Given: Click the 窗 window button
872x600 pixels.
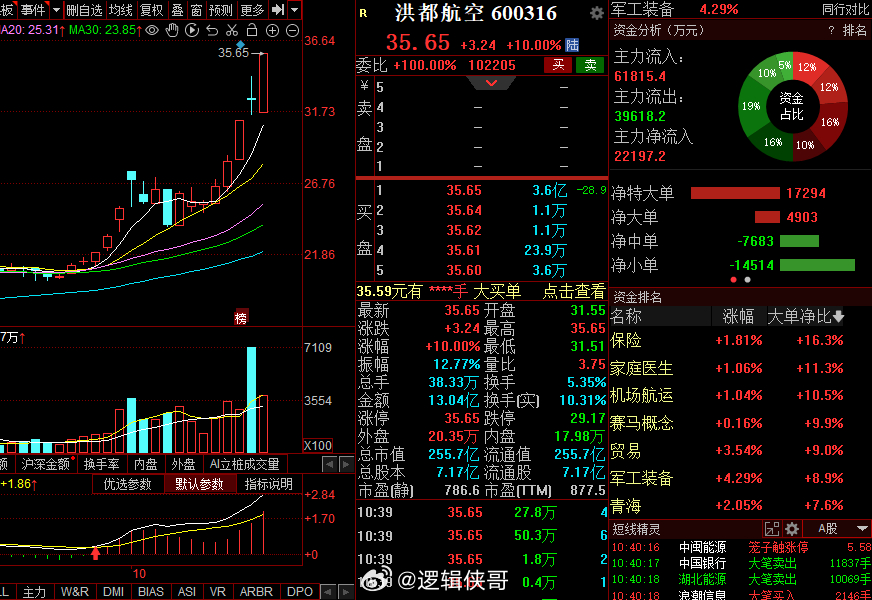Looking at the screenshot, I should (x=196, y=9).
